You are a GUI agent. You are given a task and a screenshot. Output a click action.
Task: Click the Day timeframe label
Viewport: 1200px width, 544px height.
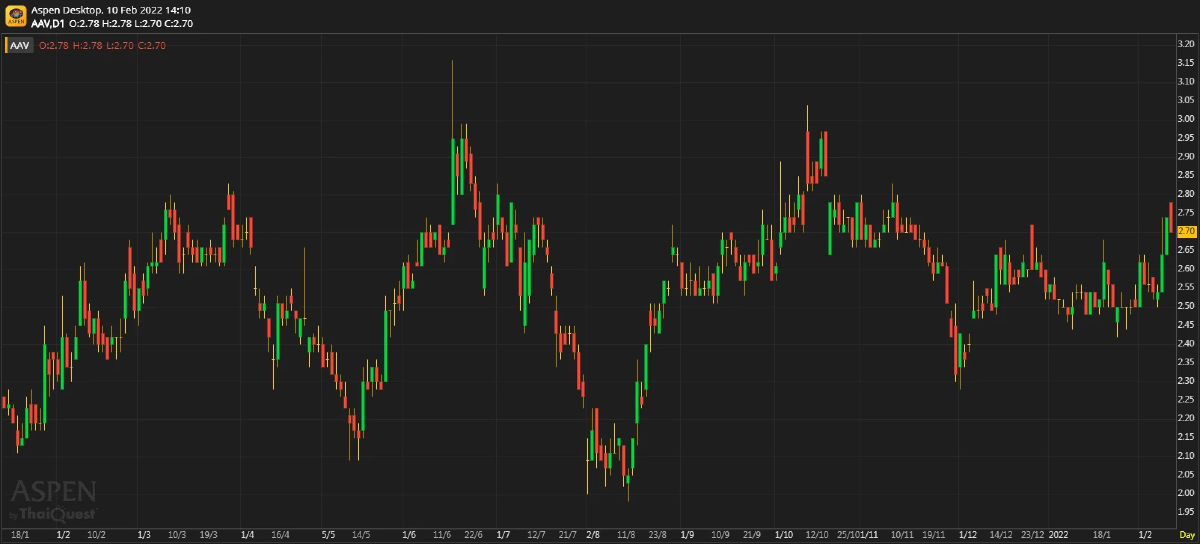[x=1185, y=535]
